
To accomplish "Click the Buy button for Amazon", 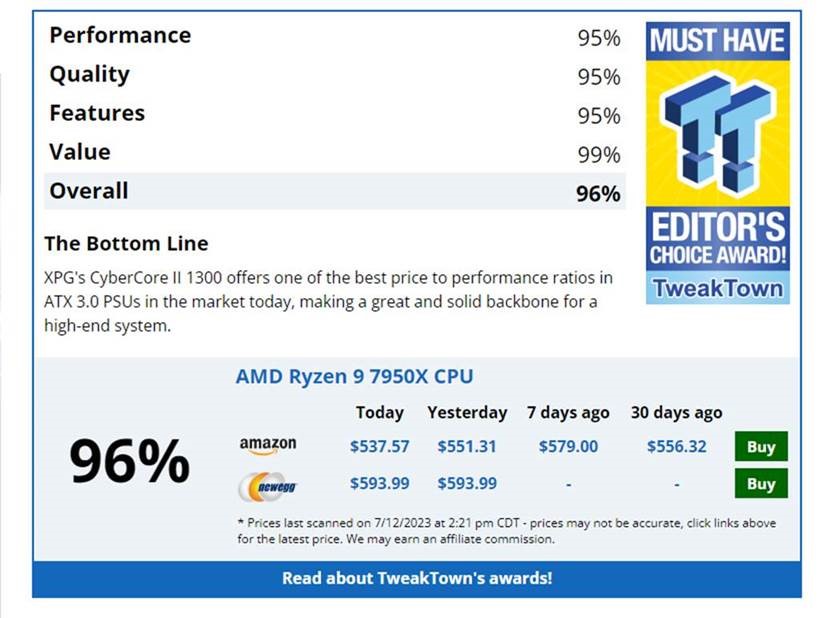I will coord(761,446).
